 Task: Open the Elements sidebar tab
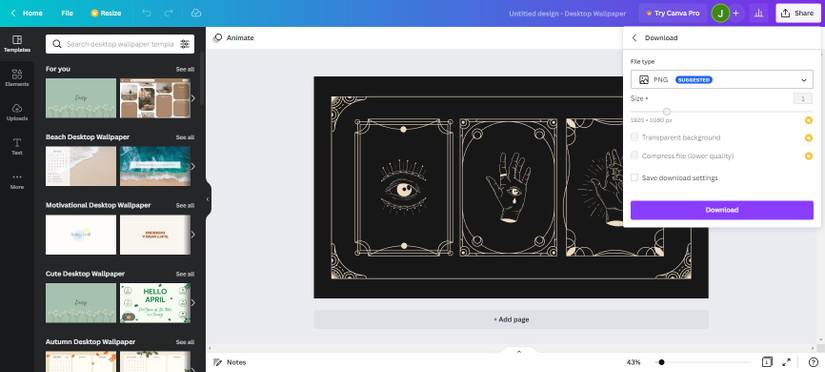tap(17, 77)
